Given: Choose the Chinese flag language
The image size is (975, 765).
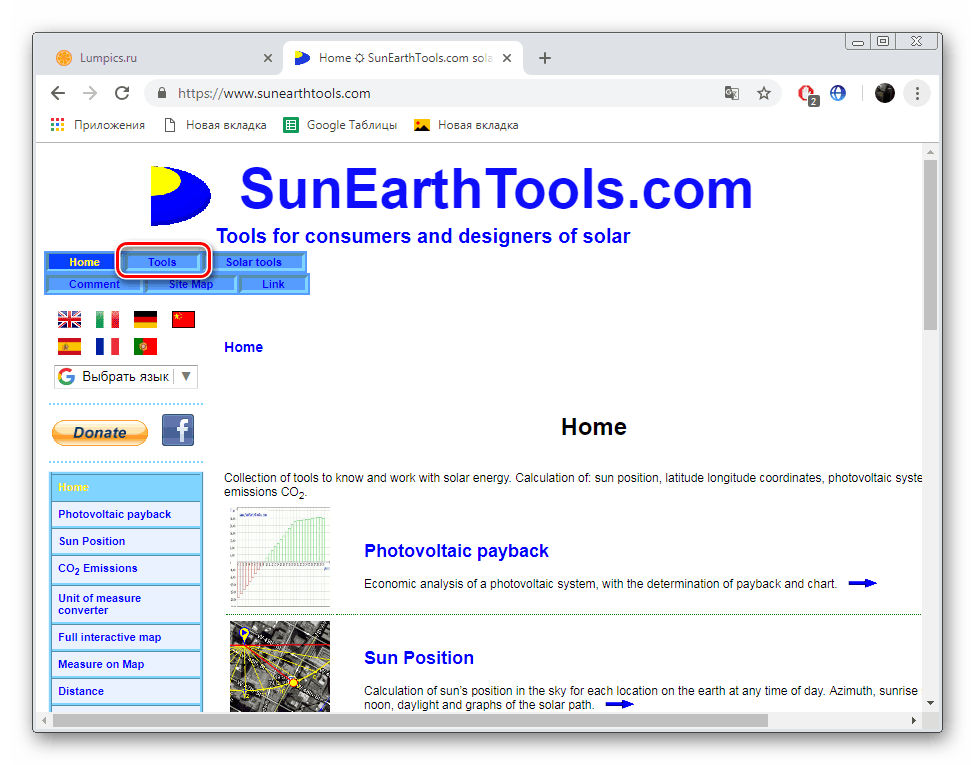Looking at the screenshot, I should [x=183, y=319].
